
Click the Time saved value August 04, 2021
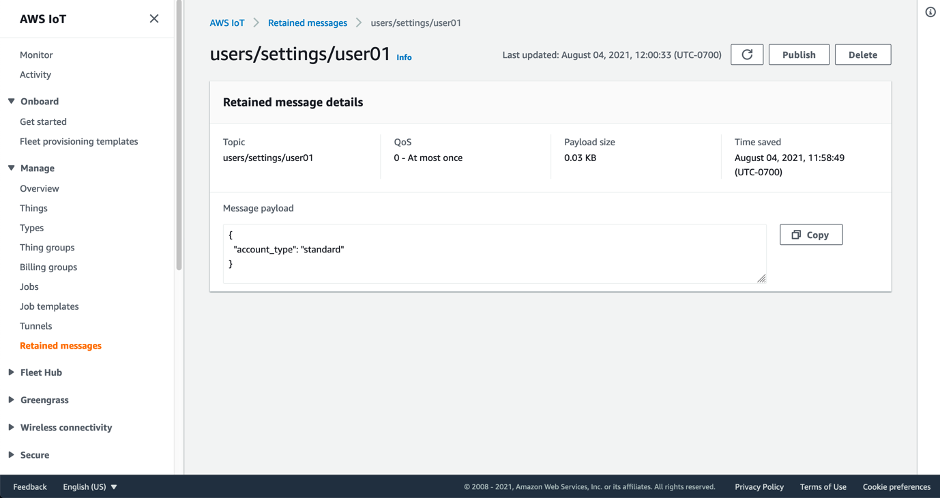click(790, 165)
